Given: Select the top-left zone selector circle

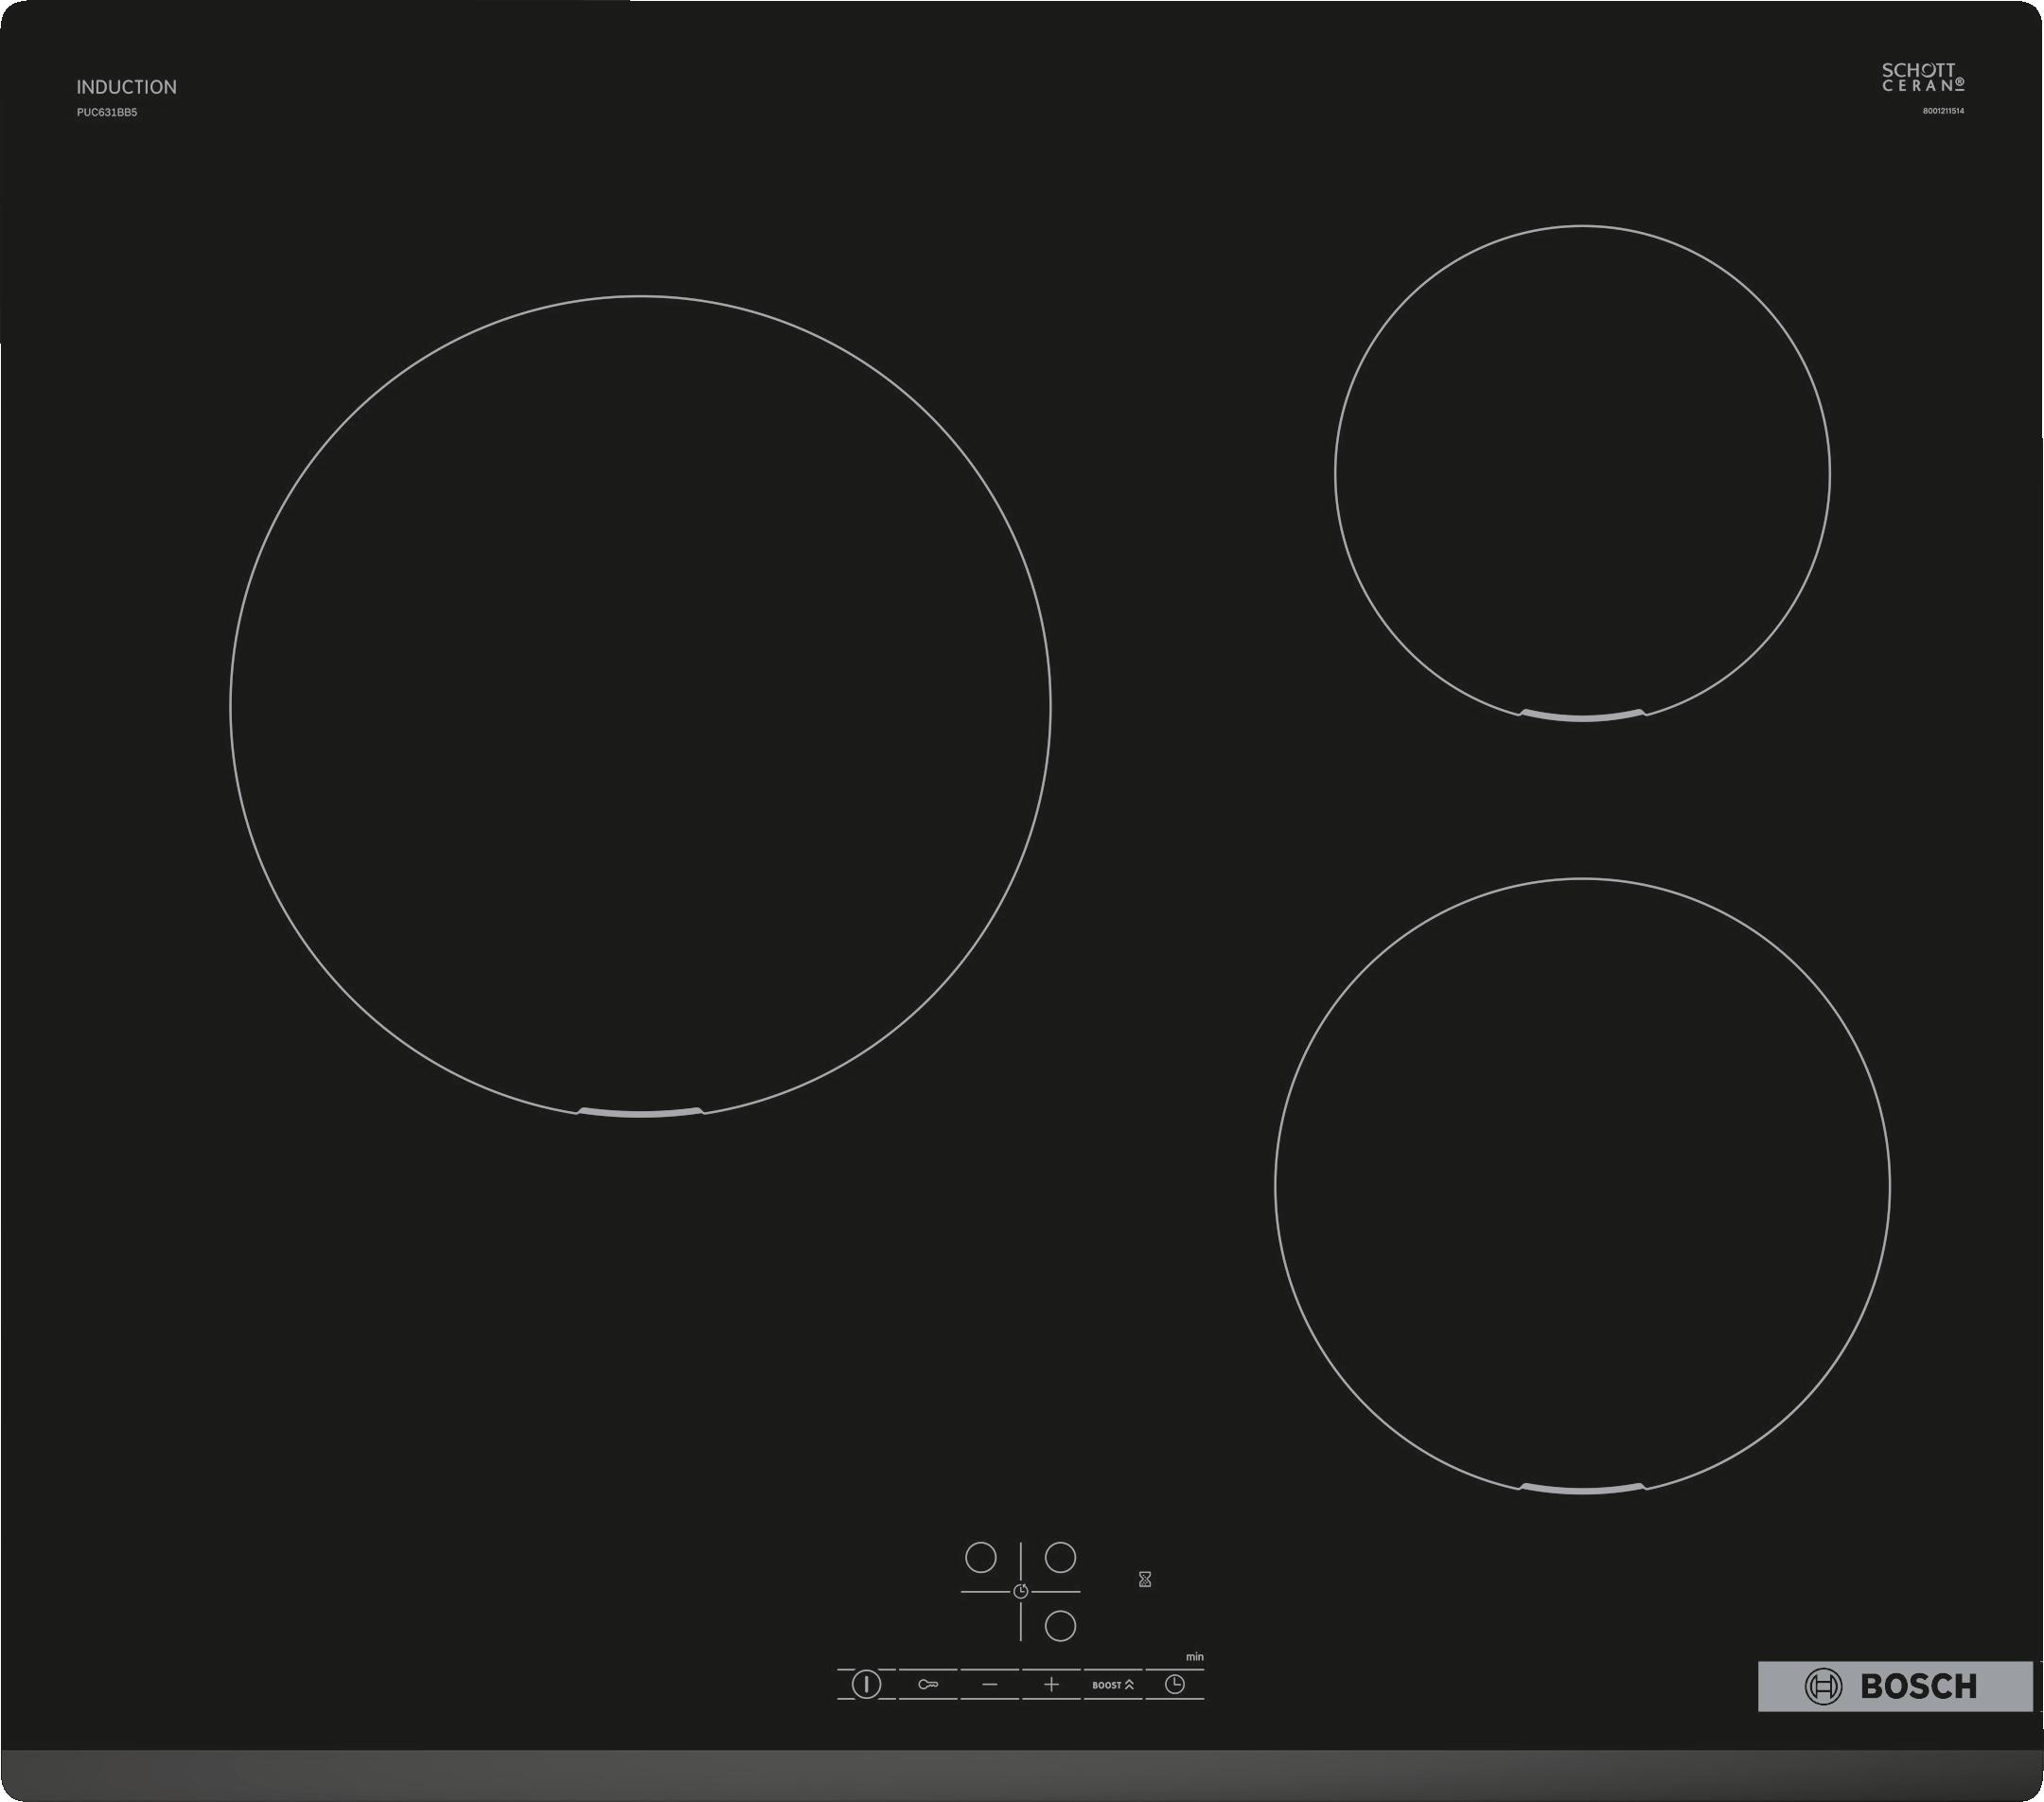Looking at the screenshot, I should [x=980, y=1557].
